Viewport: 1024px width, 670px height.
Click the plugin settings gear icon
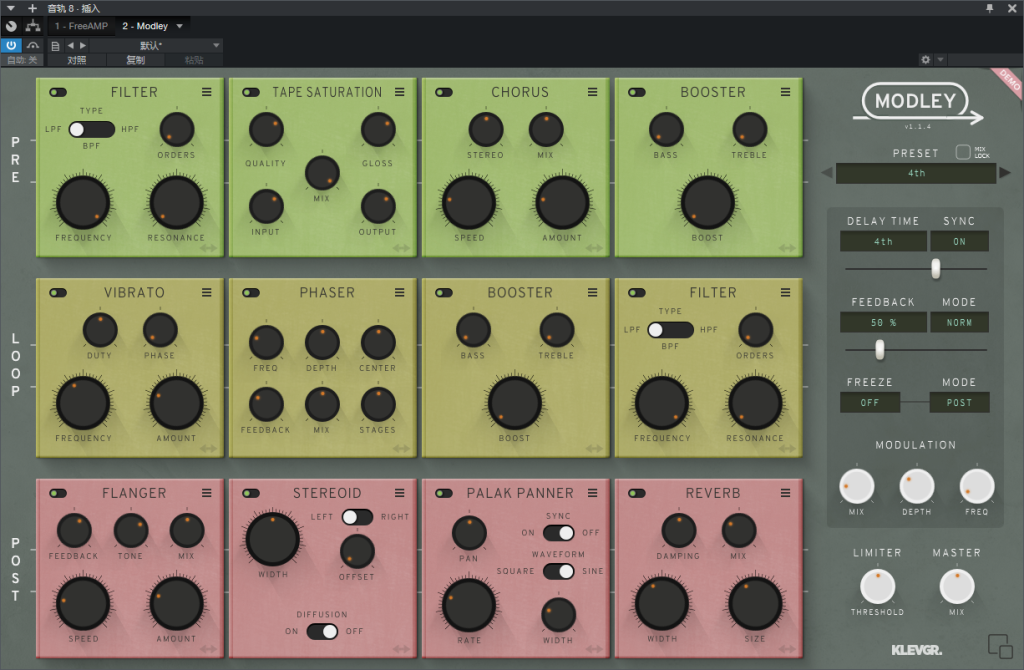tap(925, 59)
